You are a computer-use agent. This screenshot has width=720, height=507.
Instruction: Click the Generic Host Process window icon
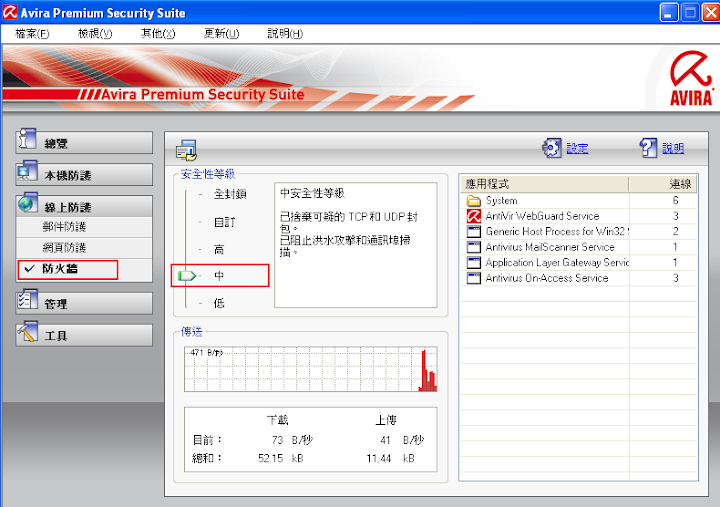click(473, 231)
